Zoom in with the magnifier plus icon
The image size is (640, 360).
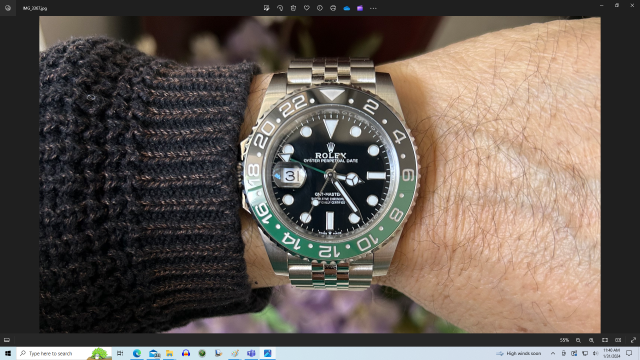click(591, 340)
